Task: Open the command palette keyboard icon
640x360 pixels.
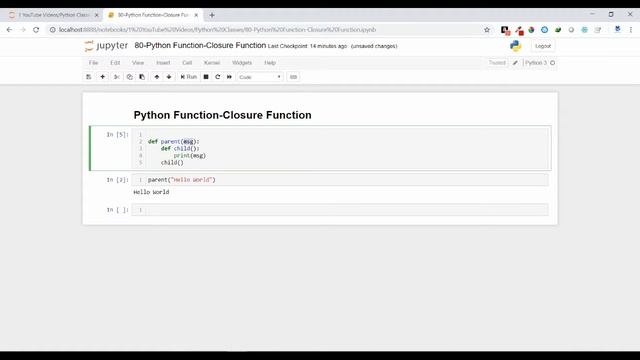Action: (293, 77)
